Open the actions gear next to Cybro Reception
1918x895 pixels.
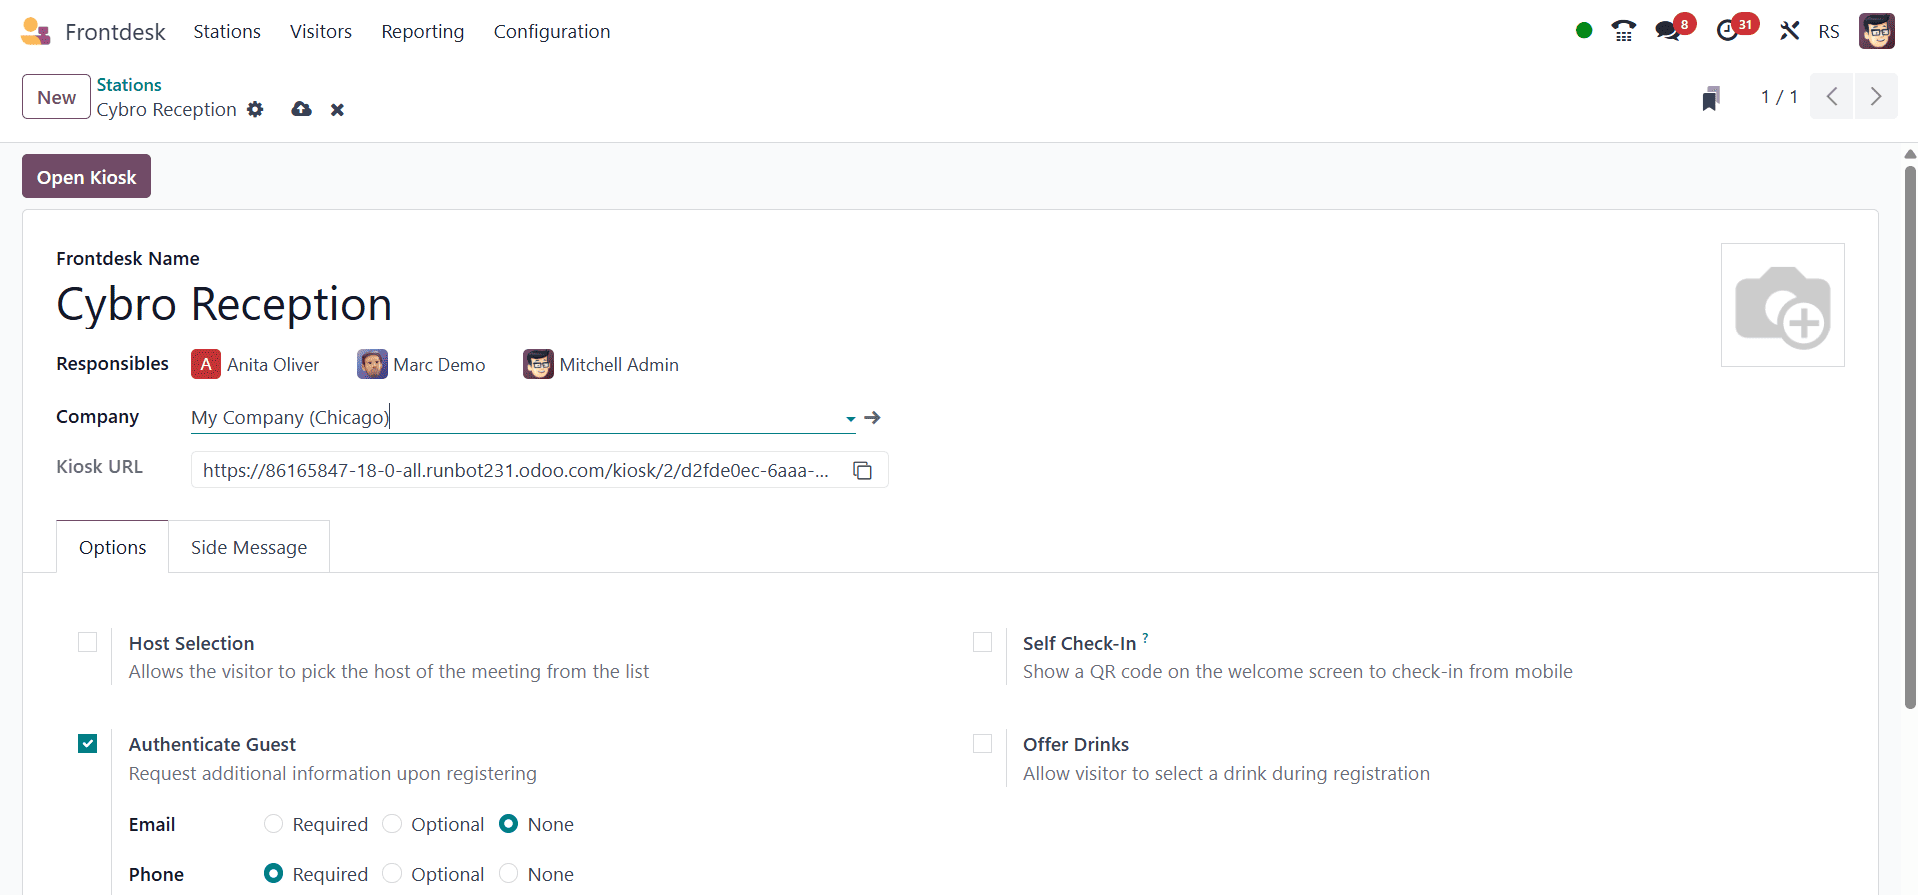tap(255, 109)
